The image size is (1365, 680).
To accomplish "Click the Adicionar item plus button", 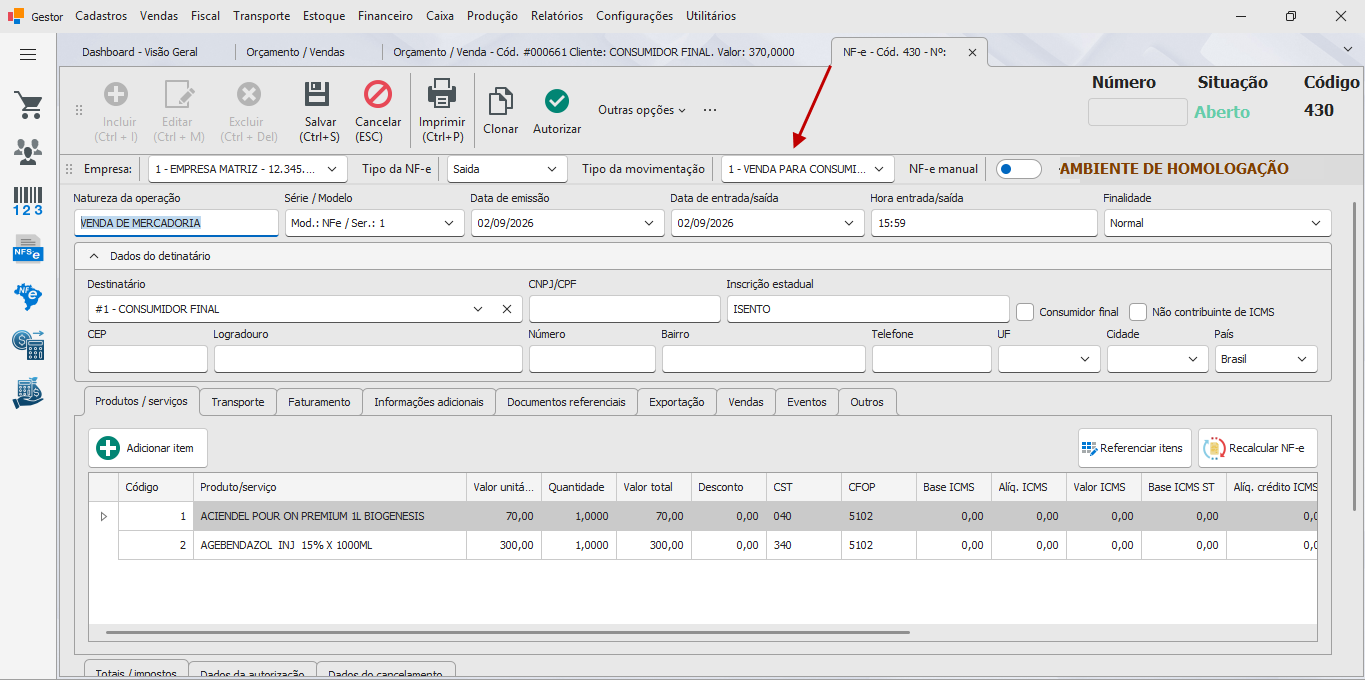I will (x=148, y=448).
